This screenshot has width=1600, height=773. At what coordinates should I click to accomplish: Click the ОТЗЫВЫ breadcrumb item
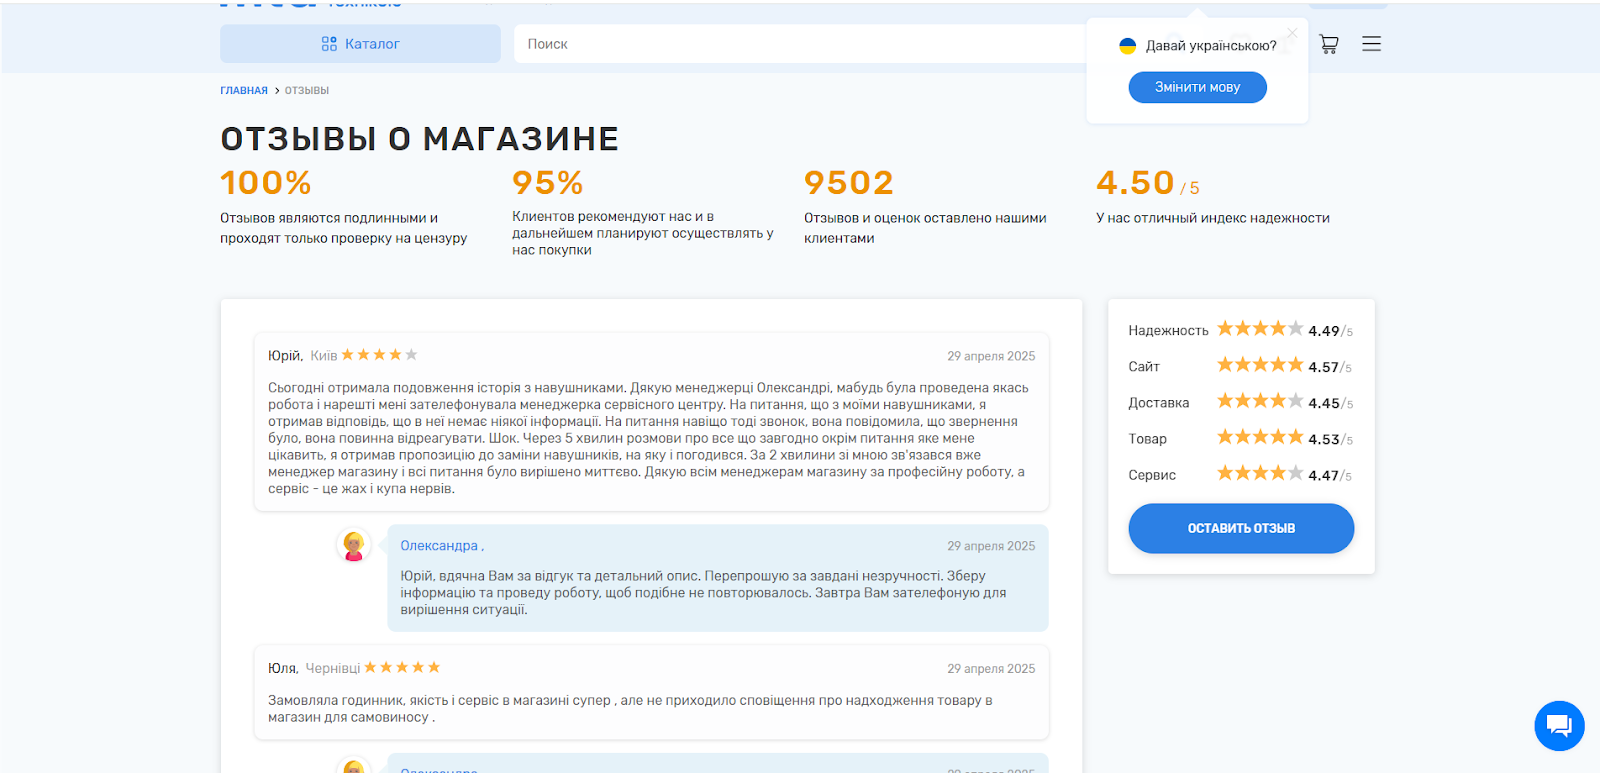306,90
